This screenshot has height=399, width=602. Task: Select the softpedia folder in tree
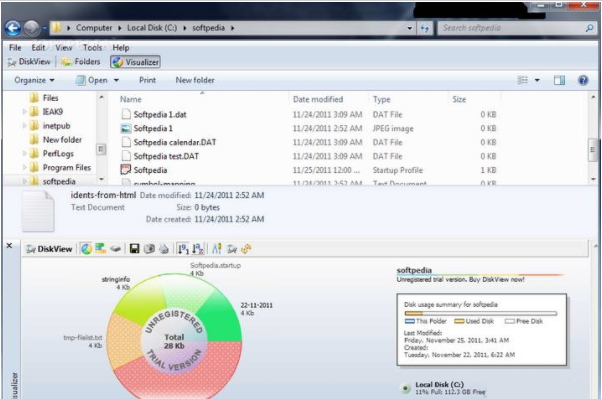[53, 181]
